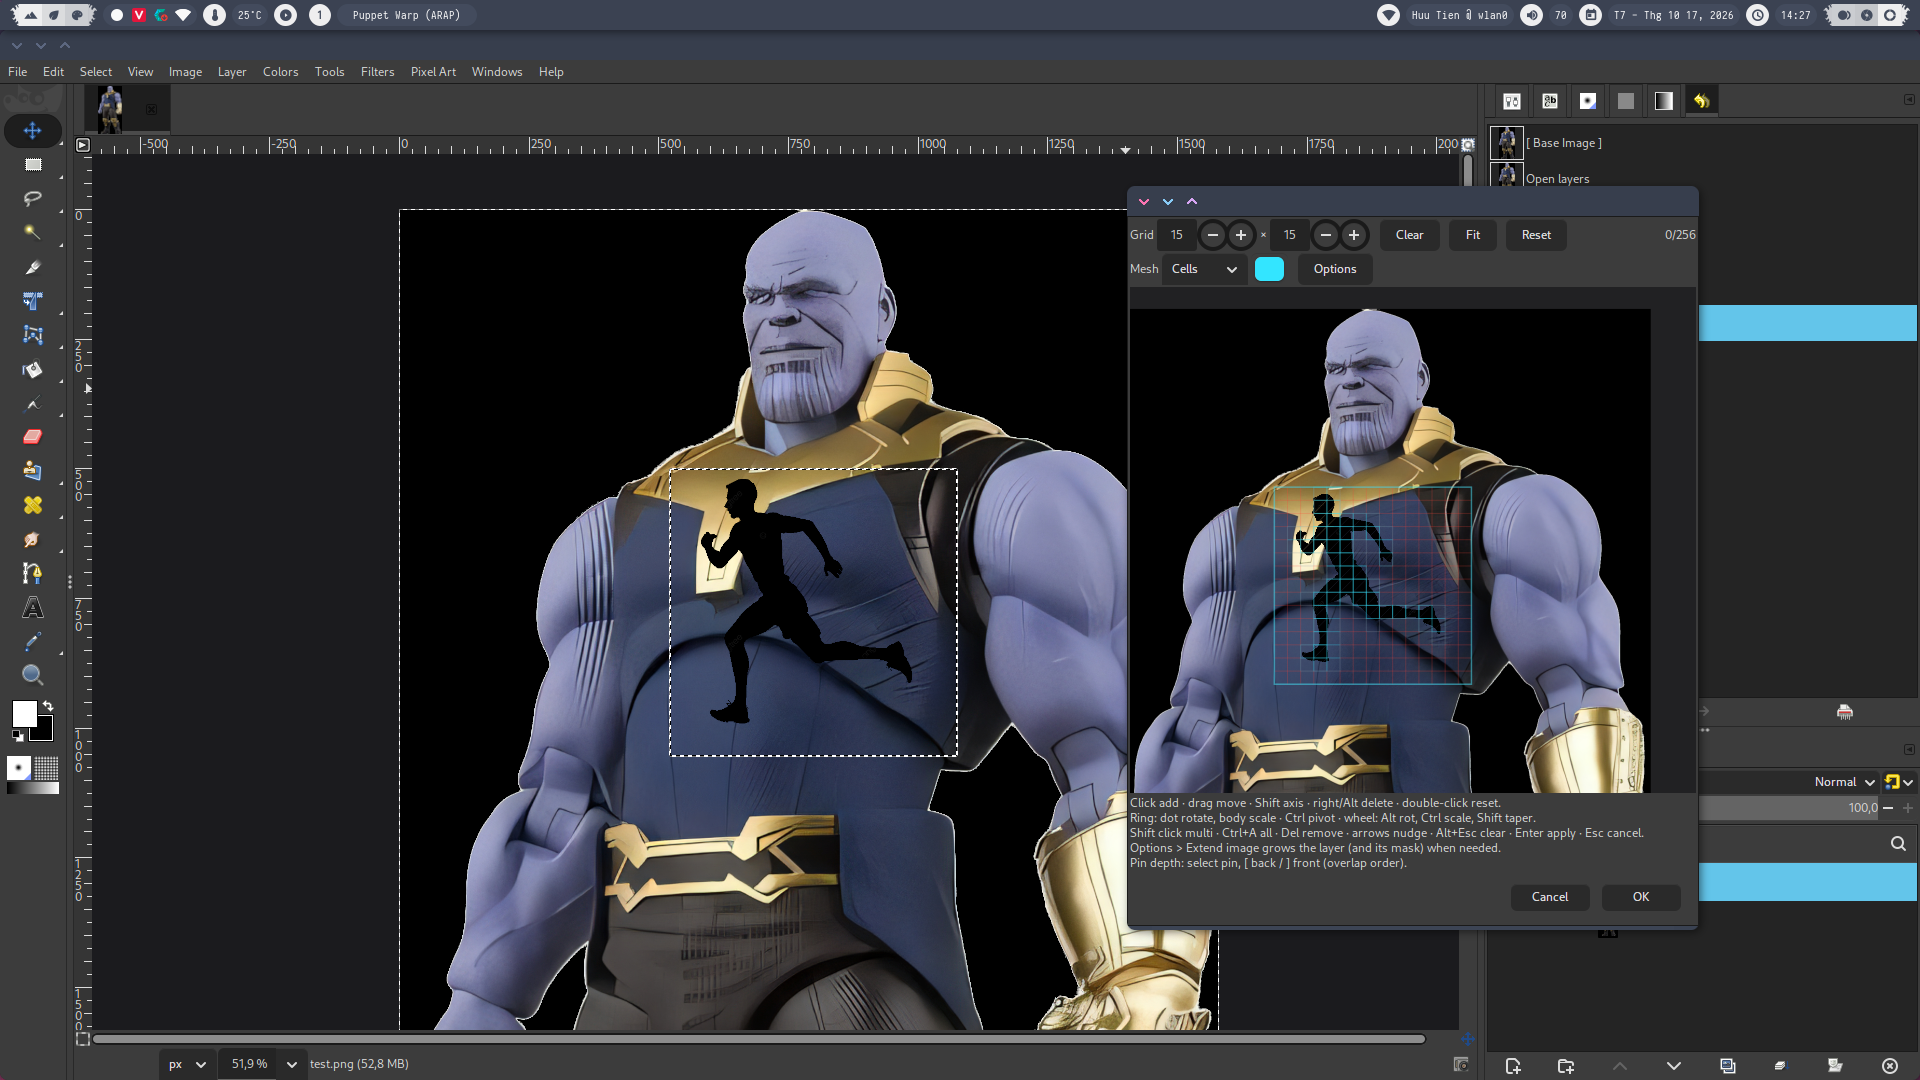
Task: Delete layer using bottom panel icon
Action: [x=1890, y=1066]
